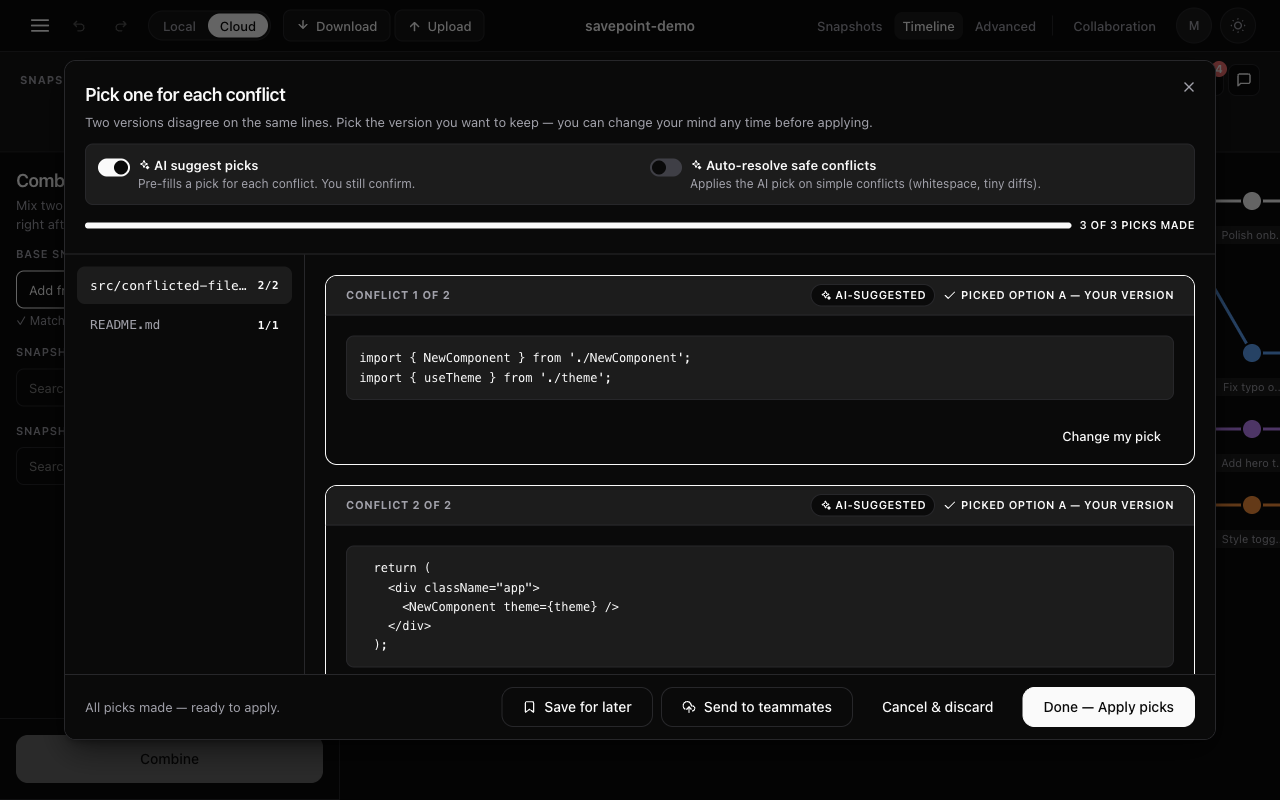Open the Advanced tab
Image resolution: width=1280 pixels, height=800 pixels.
[1005, 26]
